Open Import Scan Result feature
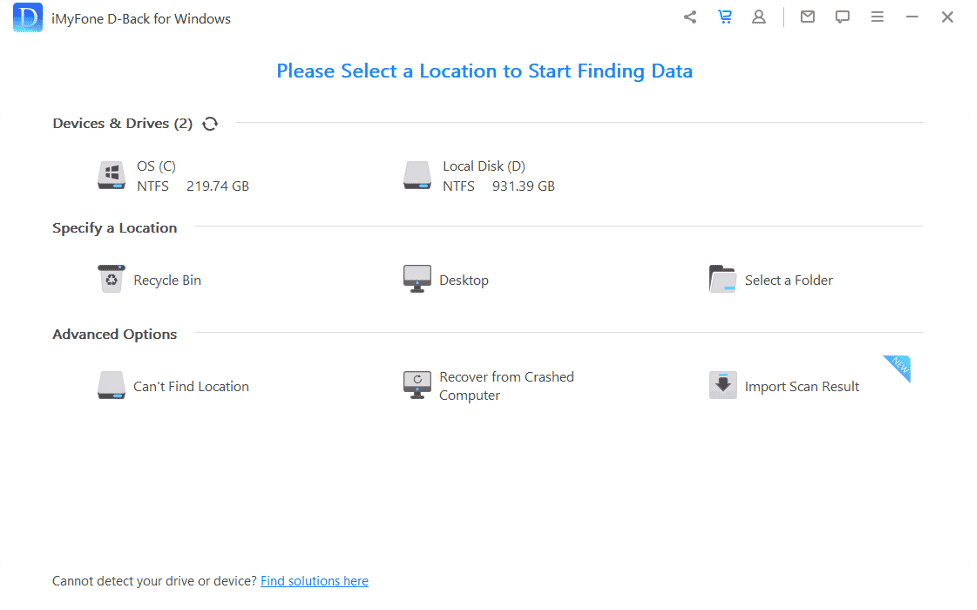977x610 pixels. point(784,386)
